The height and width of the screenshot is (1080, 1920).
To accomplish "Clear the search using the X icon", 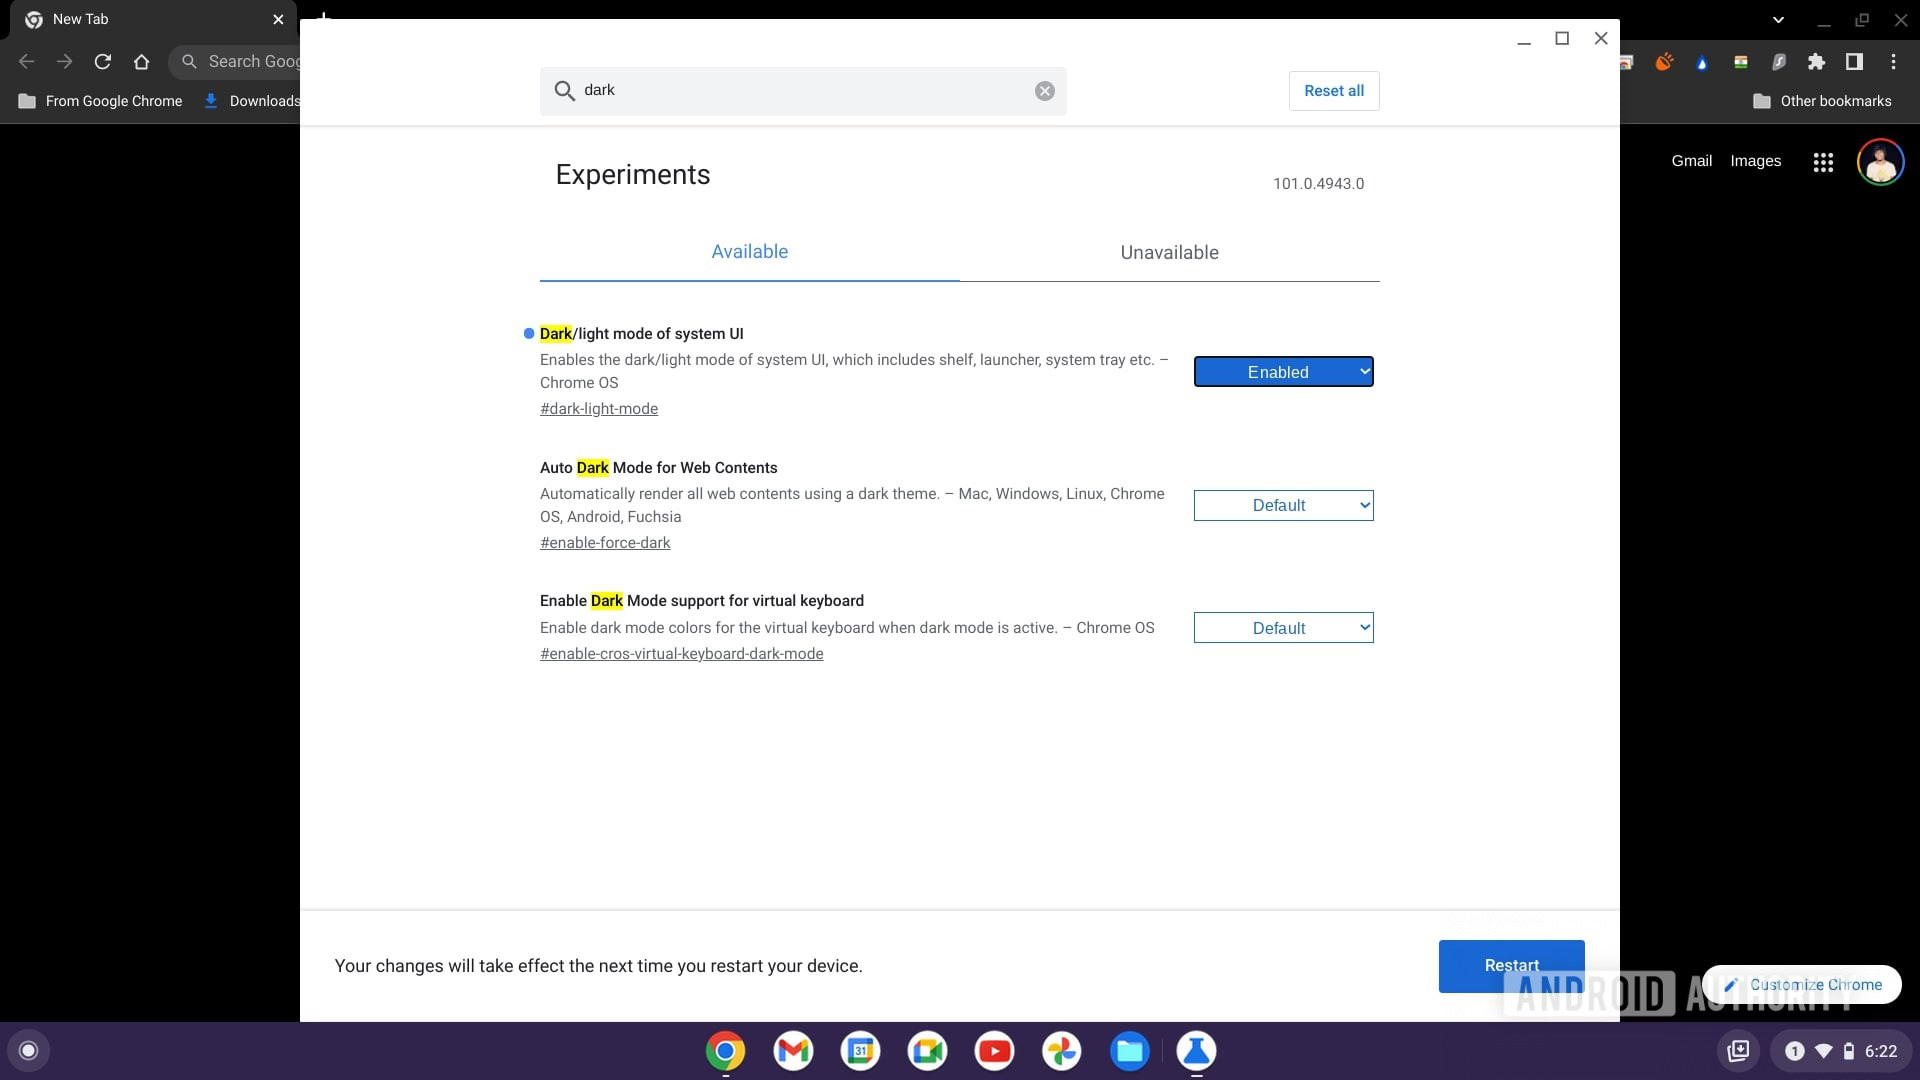I will click(1045, 90).
